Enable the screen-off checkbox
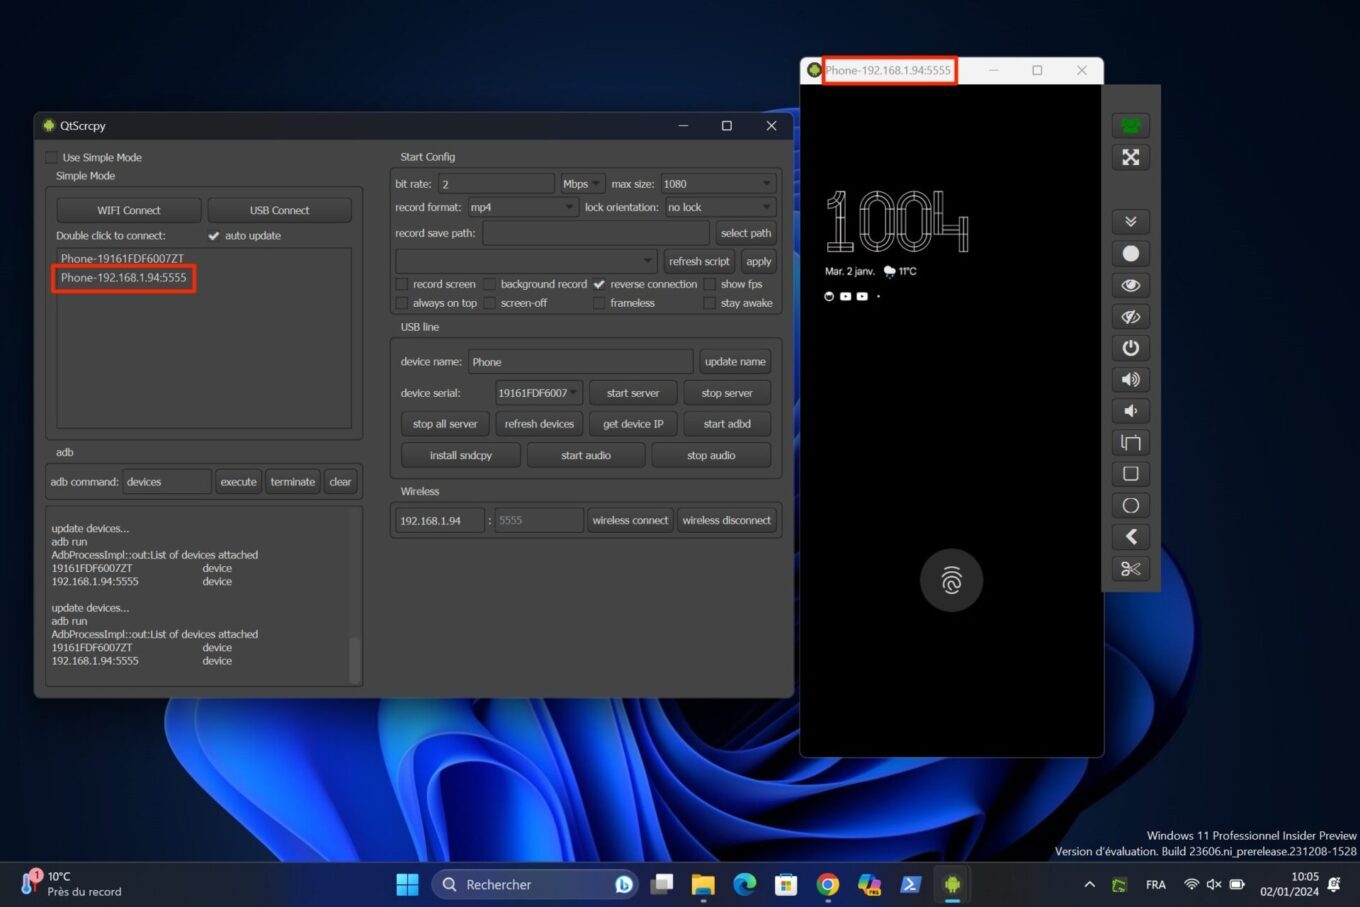The image size is (1360, 907). tap(490, 303)
